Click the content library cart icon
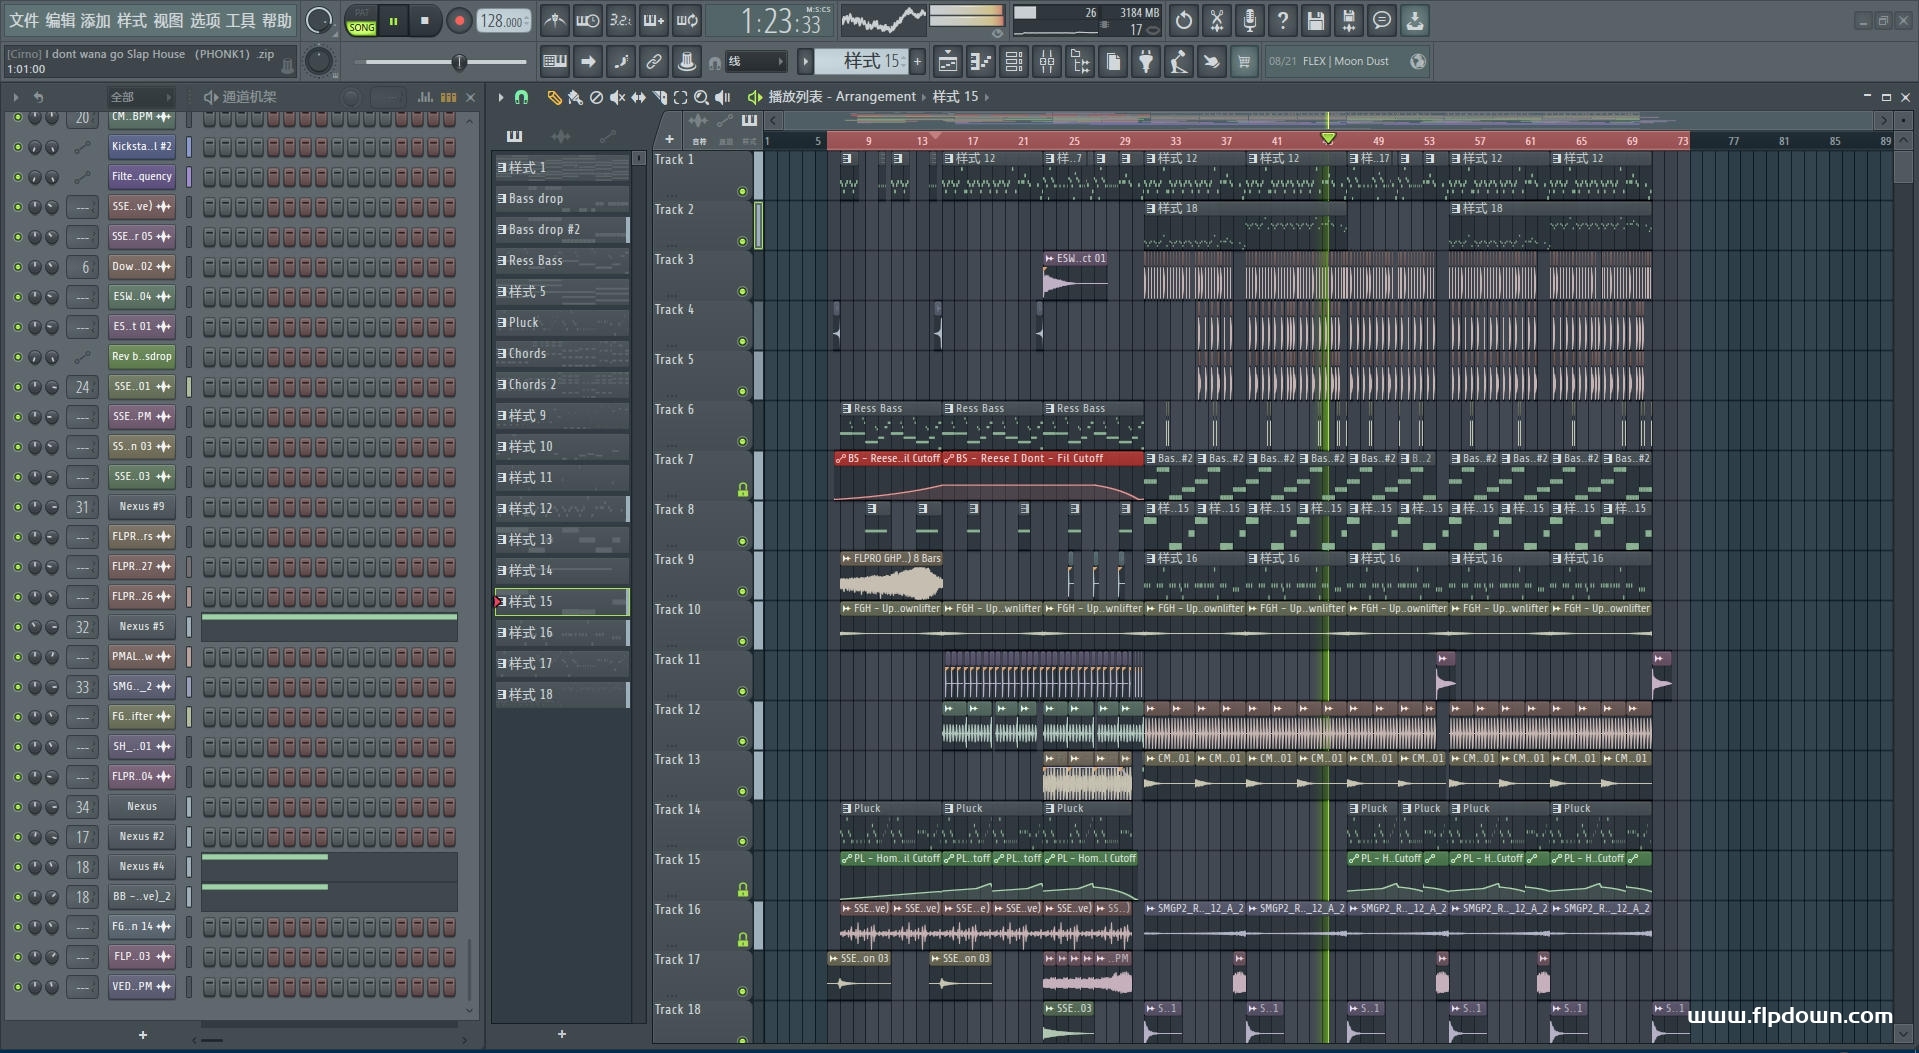This screenshot has width=1919, height=1053. pyautogui.click(x=1244, y=62)
